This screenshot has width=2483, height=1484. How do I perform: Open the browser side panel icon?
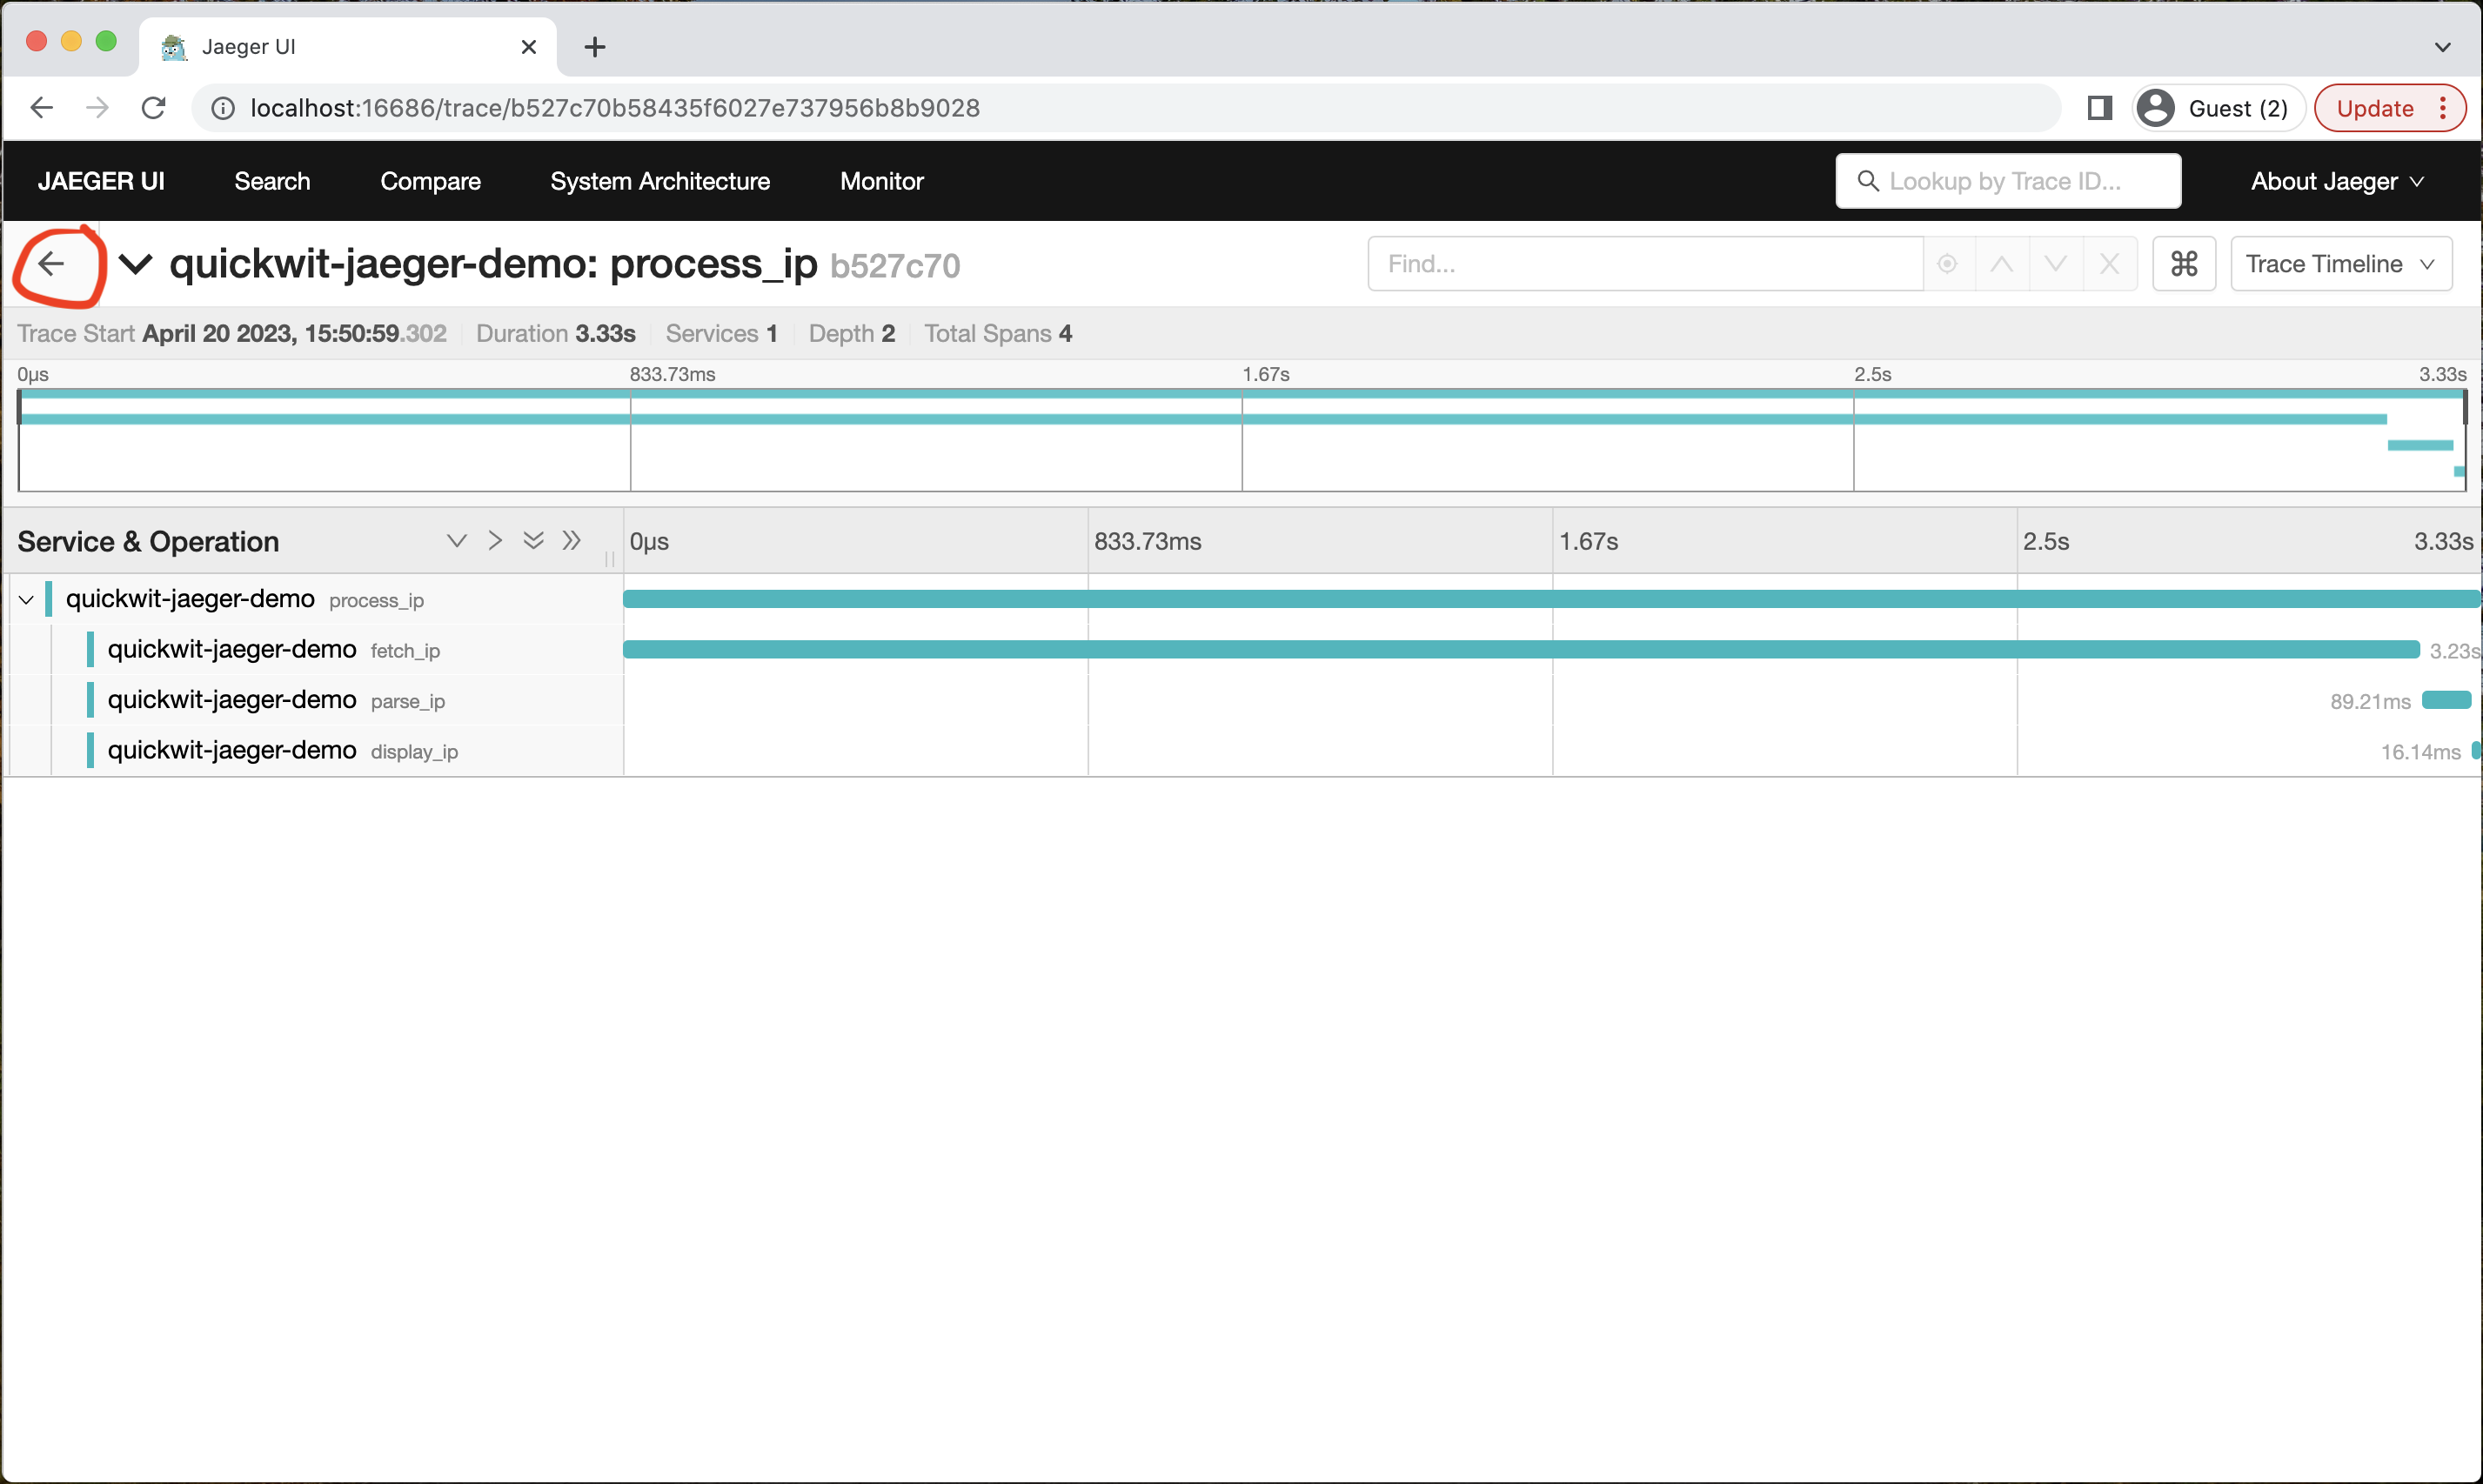point(2099,108)
